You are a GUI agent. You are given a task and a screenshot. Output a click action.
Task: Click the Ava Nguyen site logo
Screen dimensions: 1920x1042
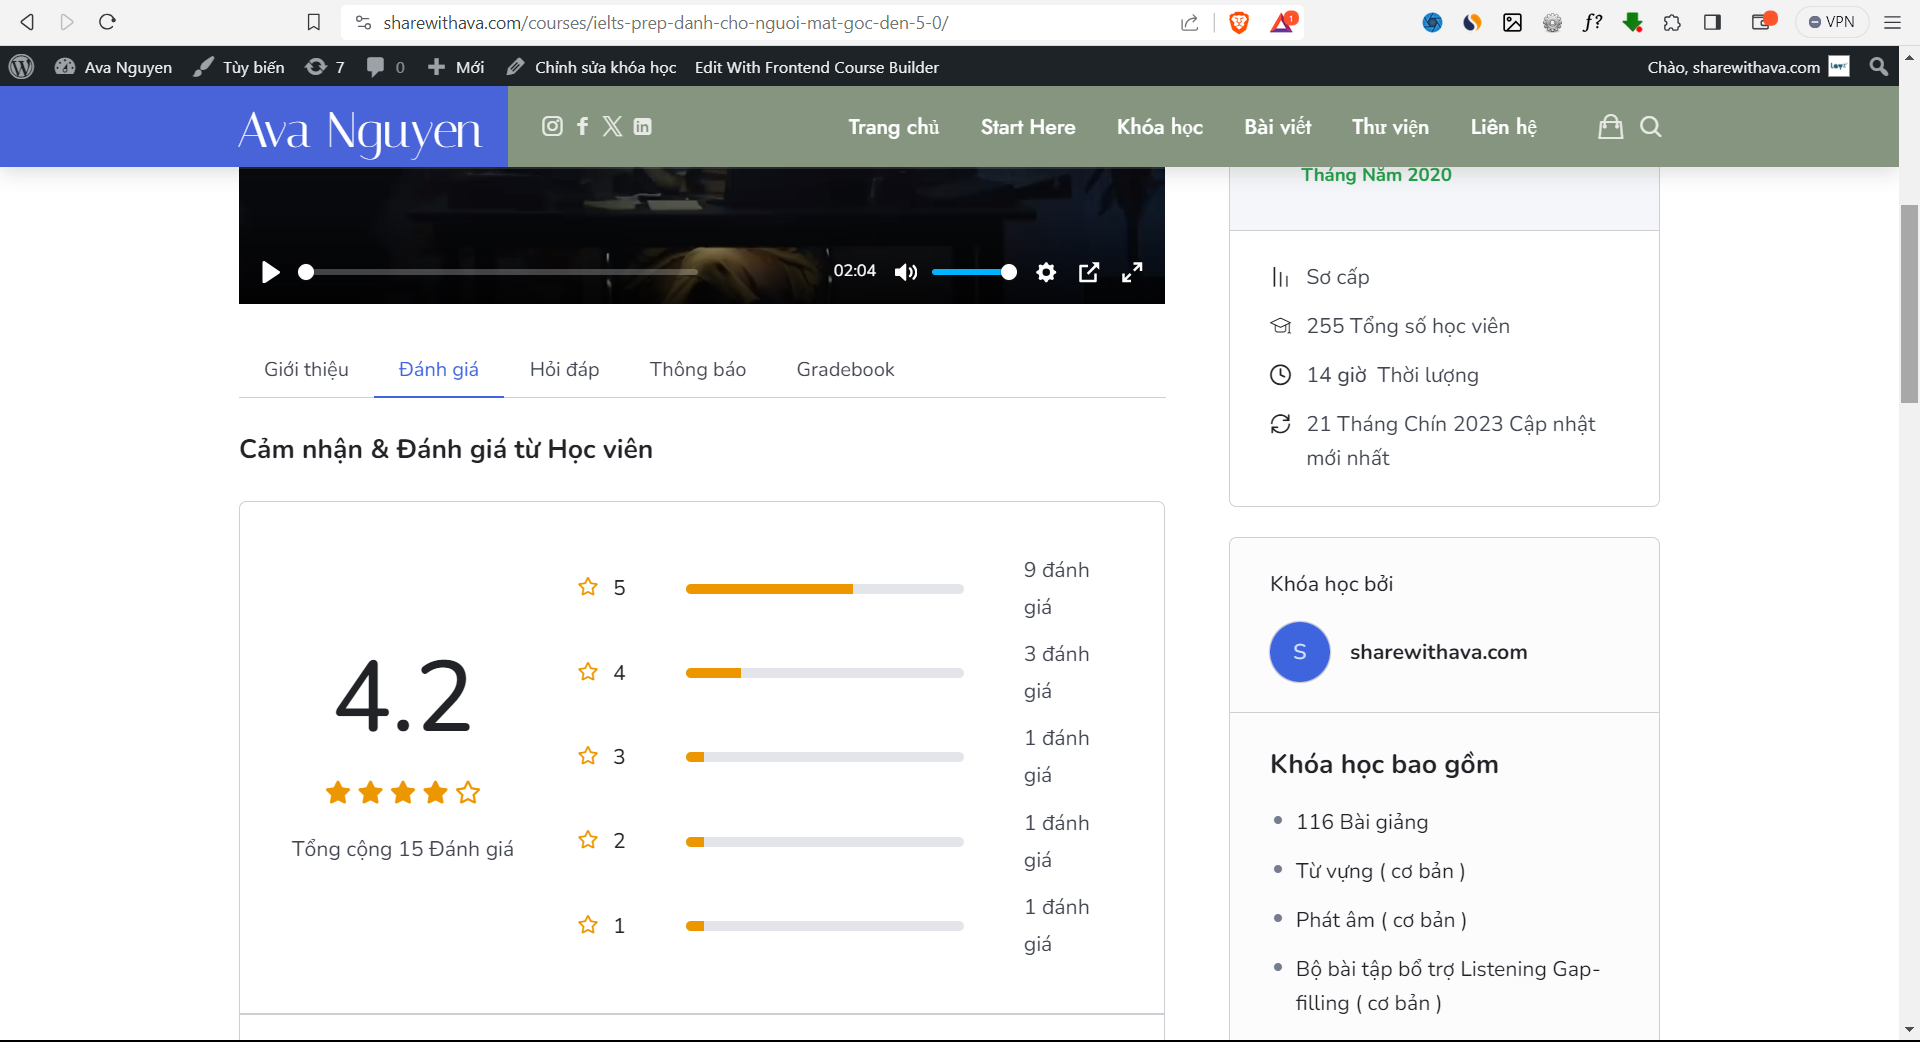click(360, 130)
